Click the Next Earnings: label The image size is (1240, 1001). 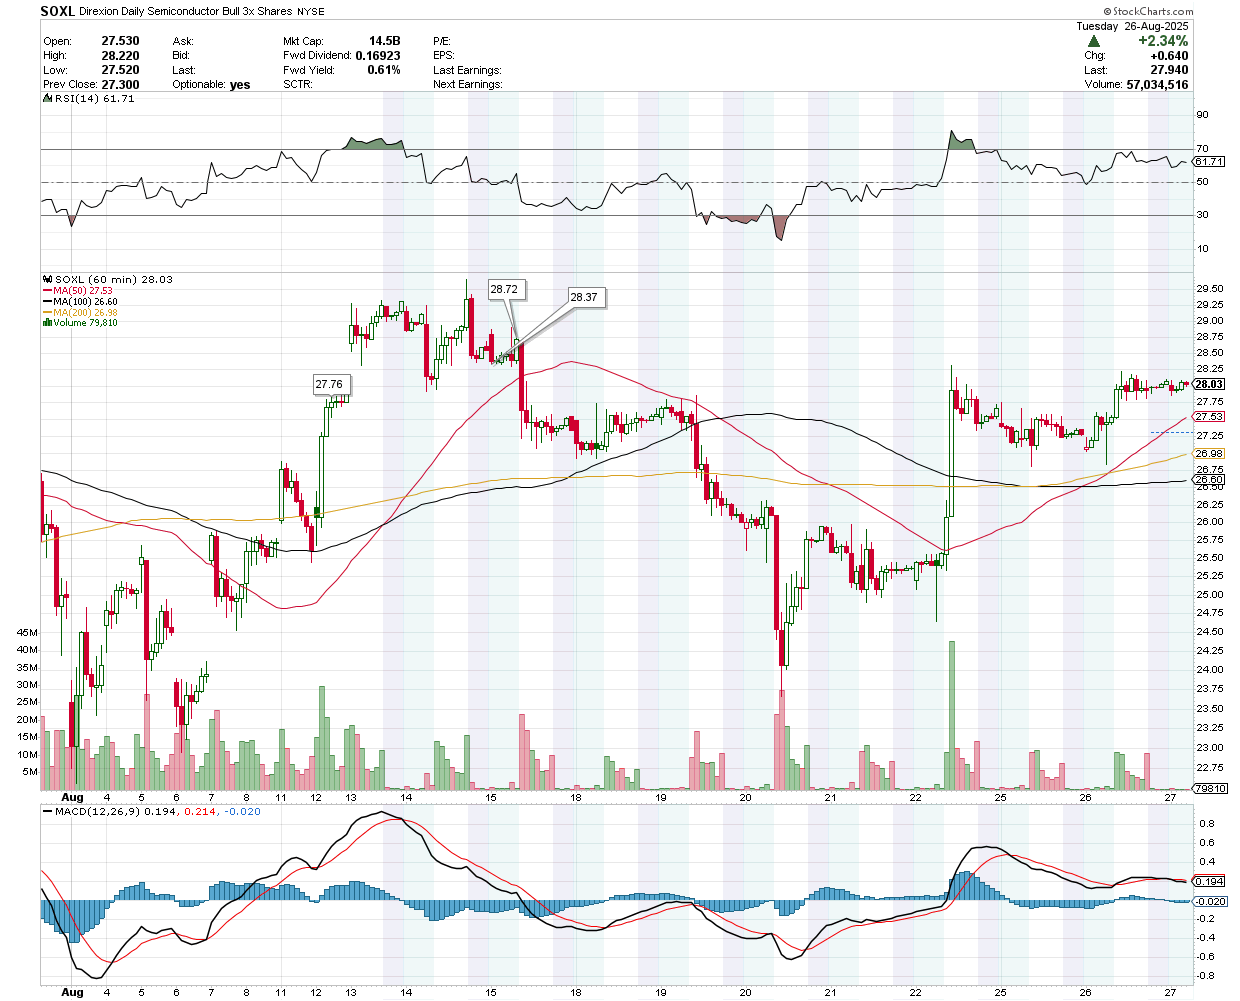pos(468,85)
